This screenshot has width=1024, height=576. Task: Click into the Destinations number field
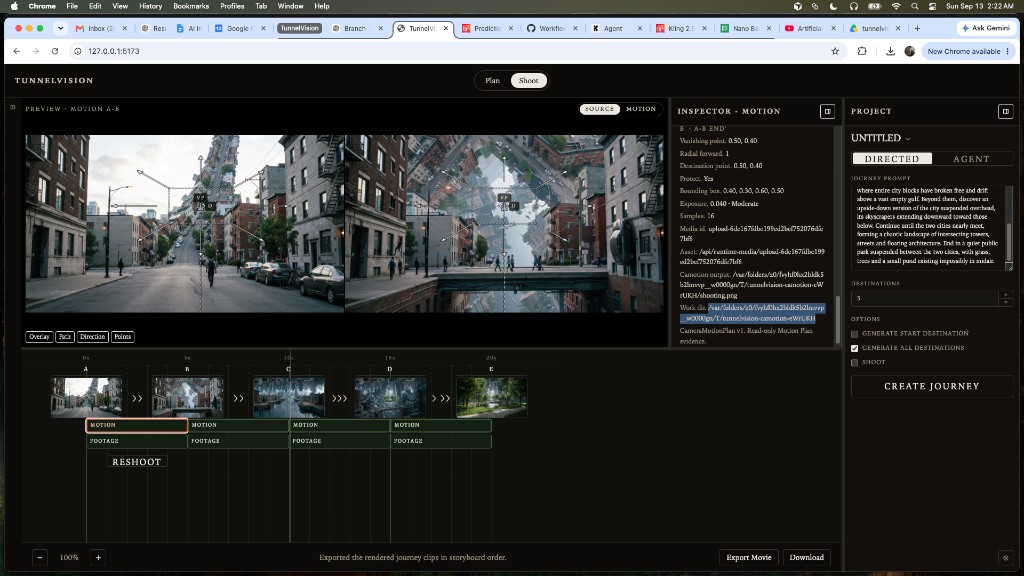pyautogui.click(x=925, y=298)
